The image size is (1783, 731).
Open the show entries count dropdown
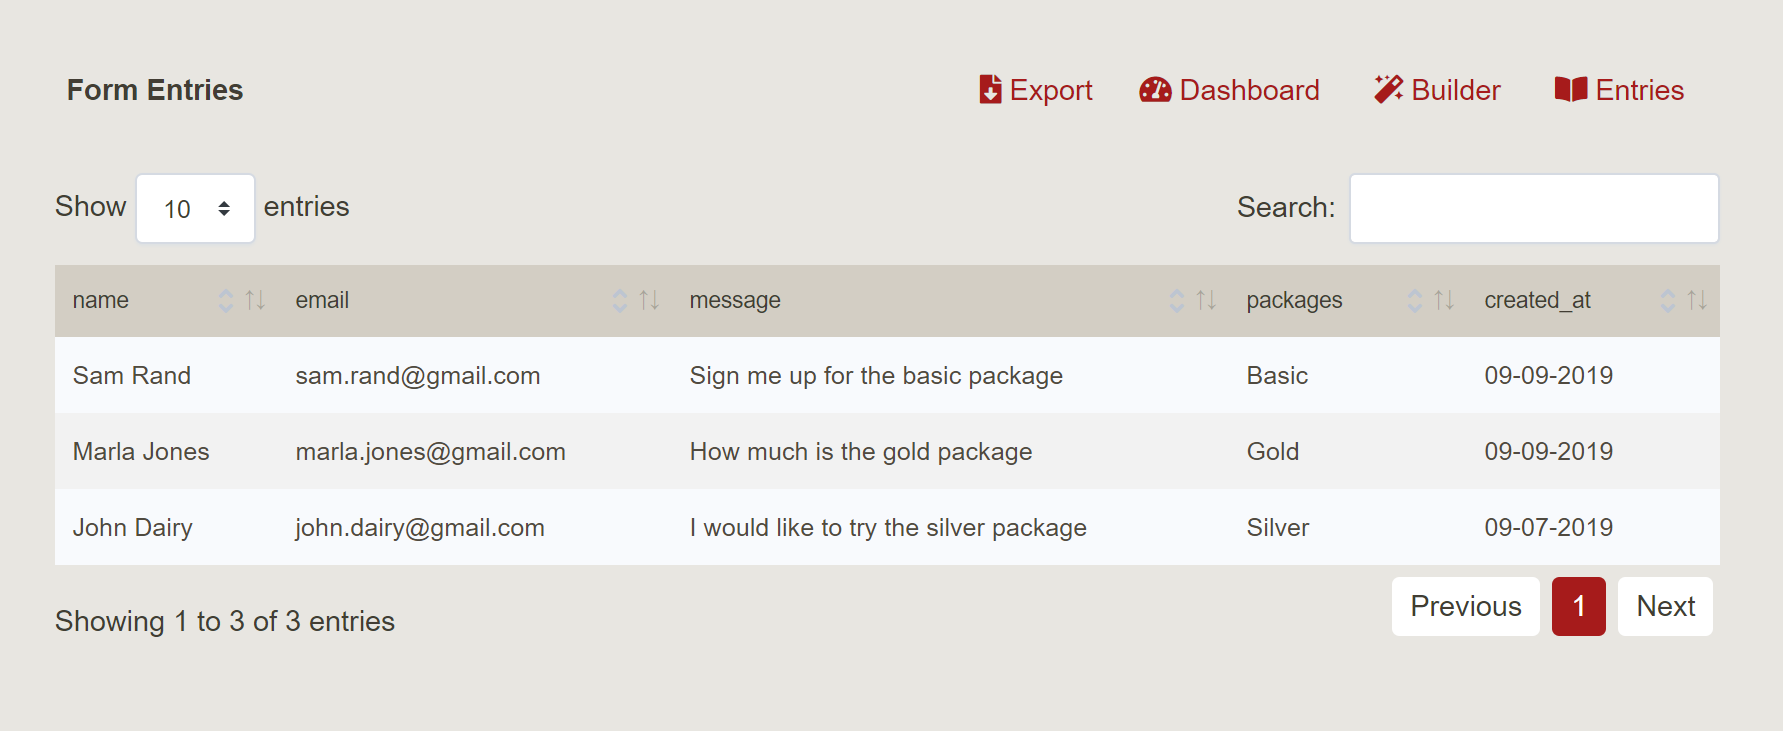click(195, 208)
